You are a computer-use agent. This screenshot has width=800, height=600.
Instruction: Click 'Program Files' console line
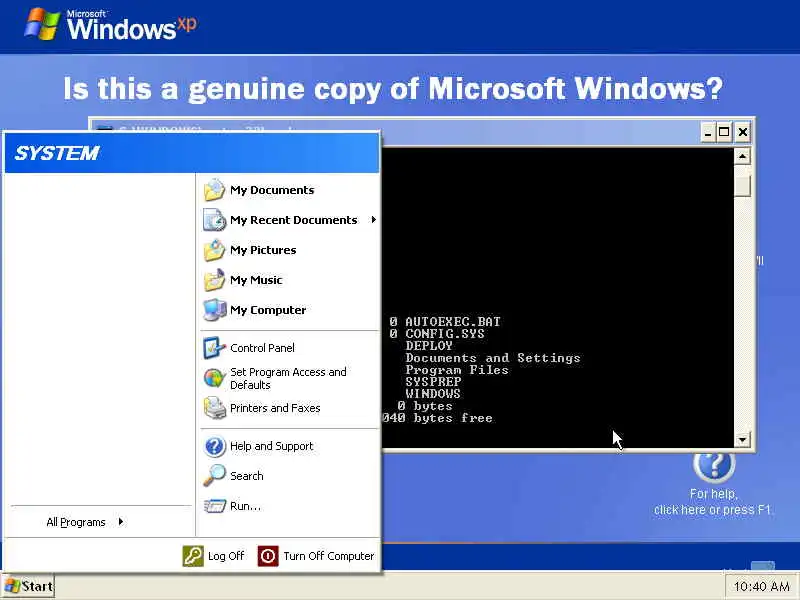pyautogui.click(x=457, y=370)
